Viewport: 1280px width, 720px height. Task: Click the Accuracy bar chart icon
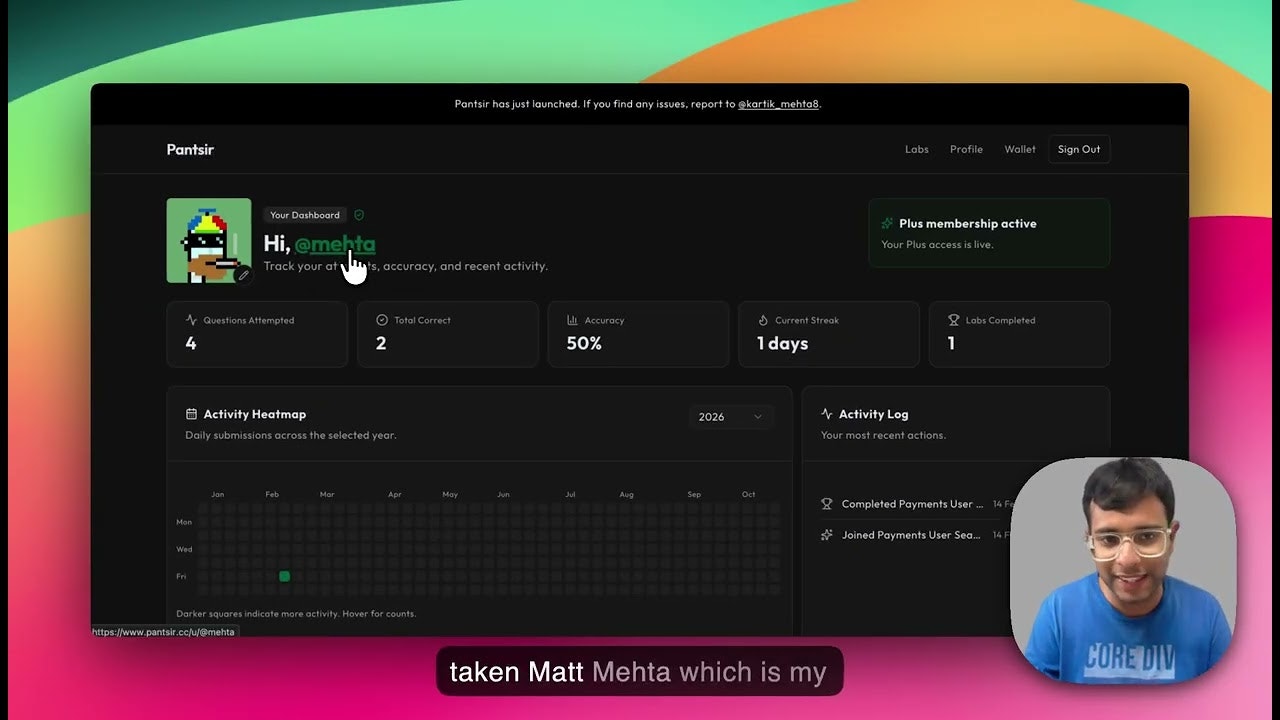point(573,320)
